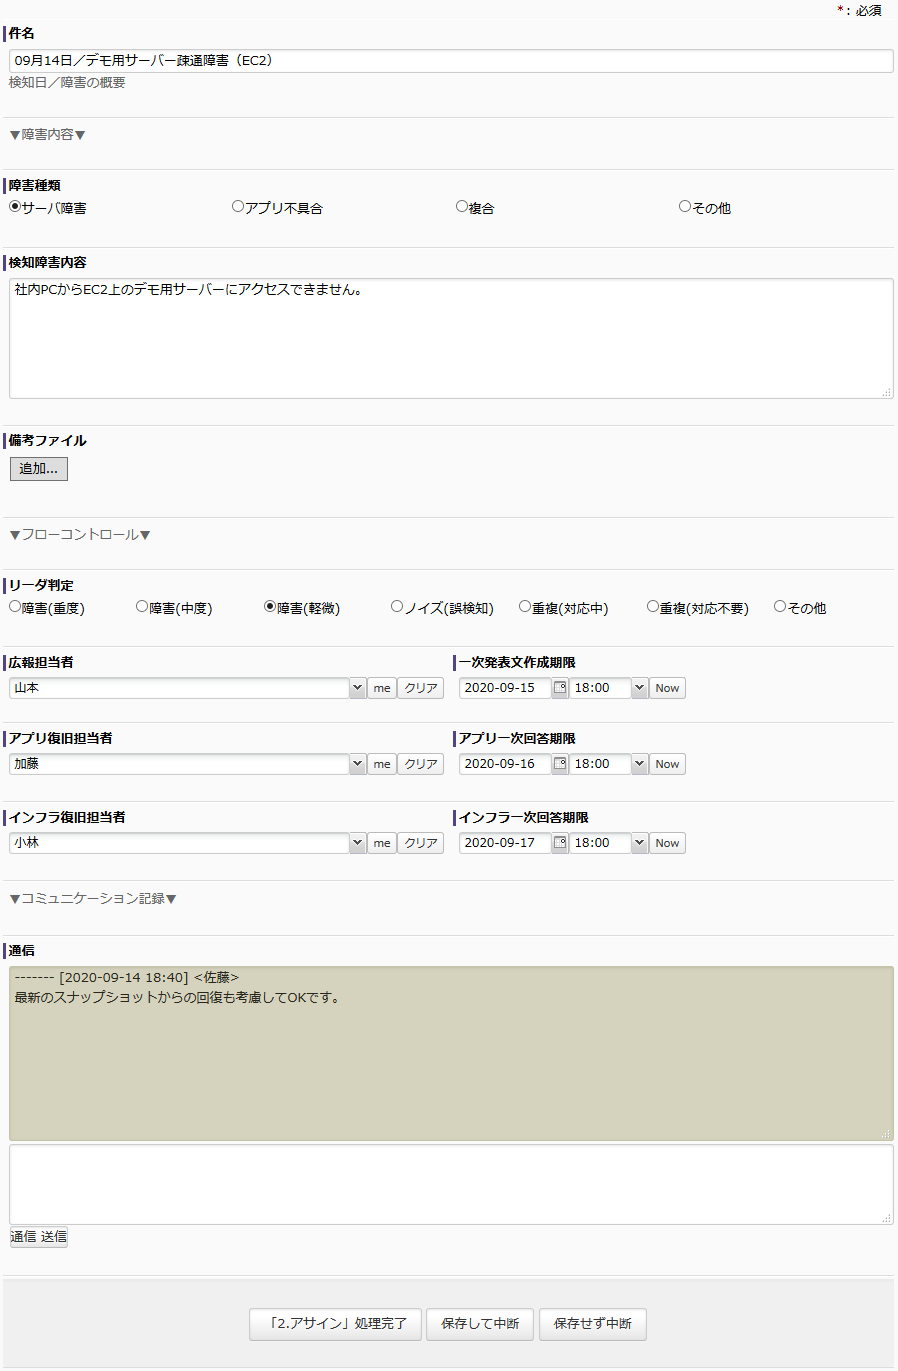The width and height of the screenshot is (898, 1371).
Task: Click 保存して中断 button
Action: point(480,1324)
